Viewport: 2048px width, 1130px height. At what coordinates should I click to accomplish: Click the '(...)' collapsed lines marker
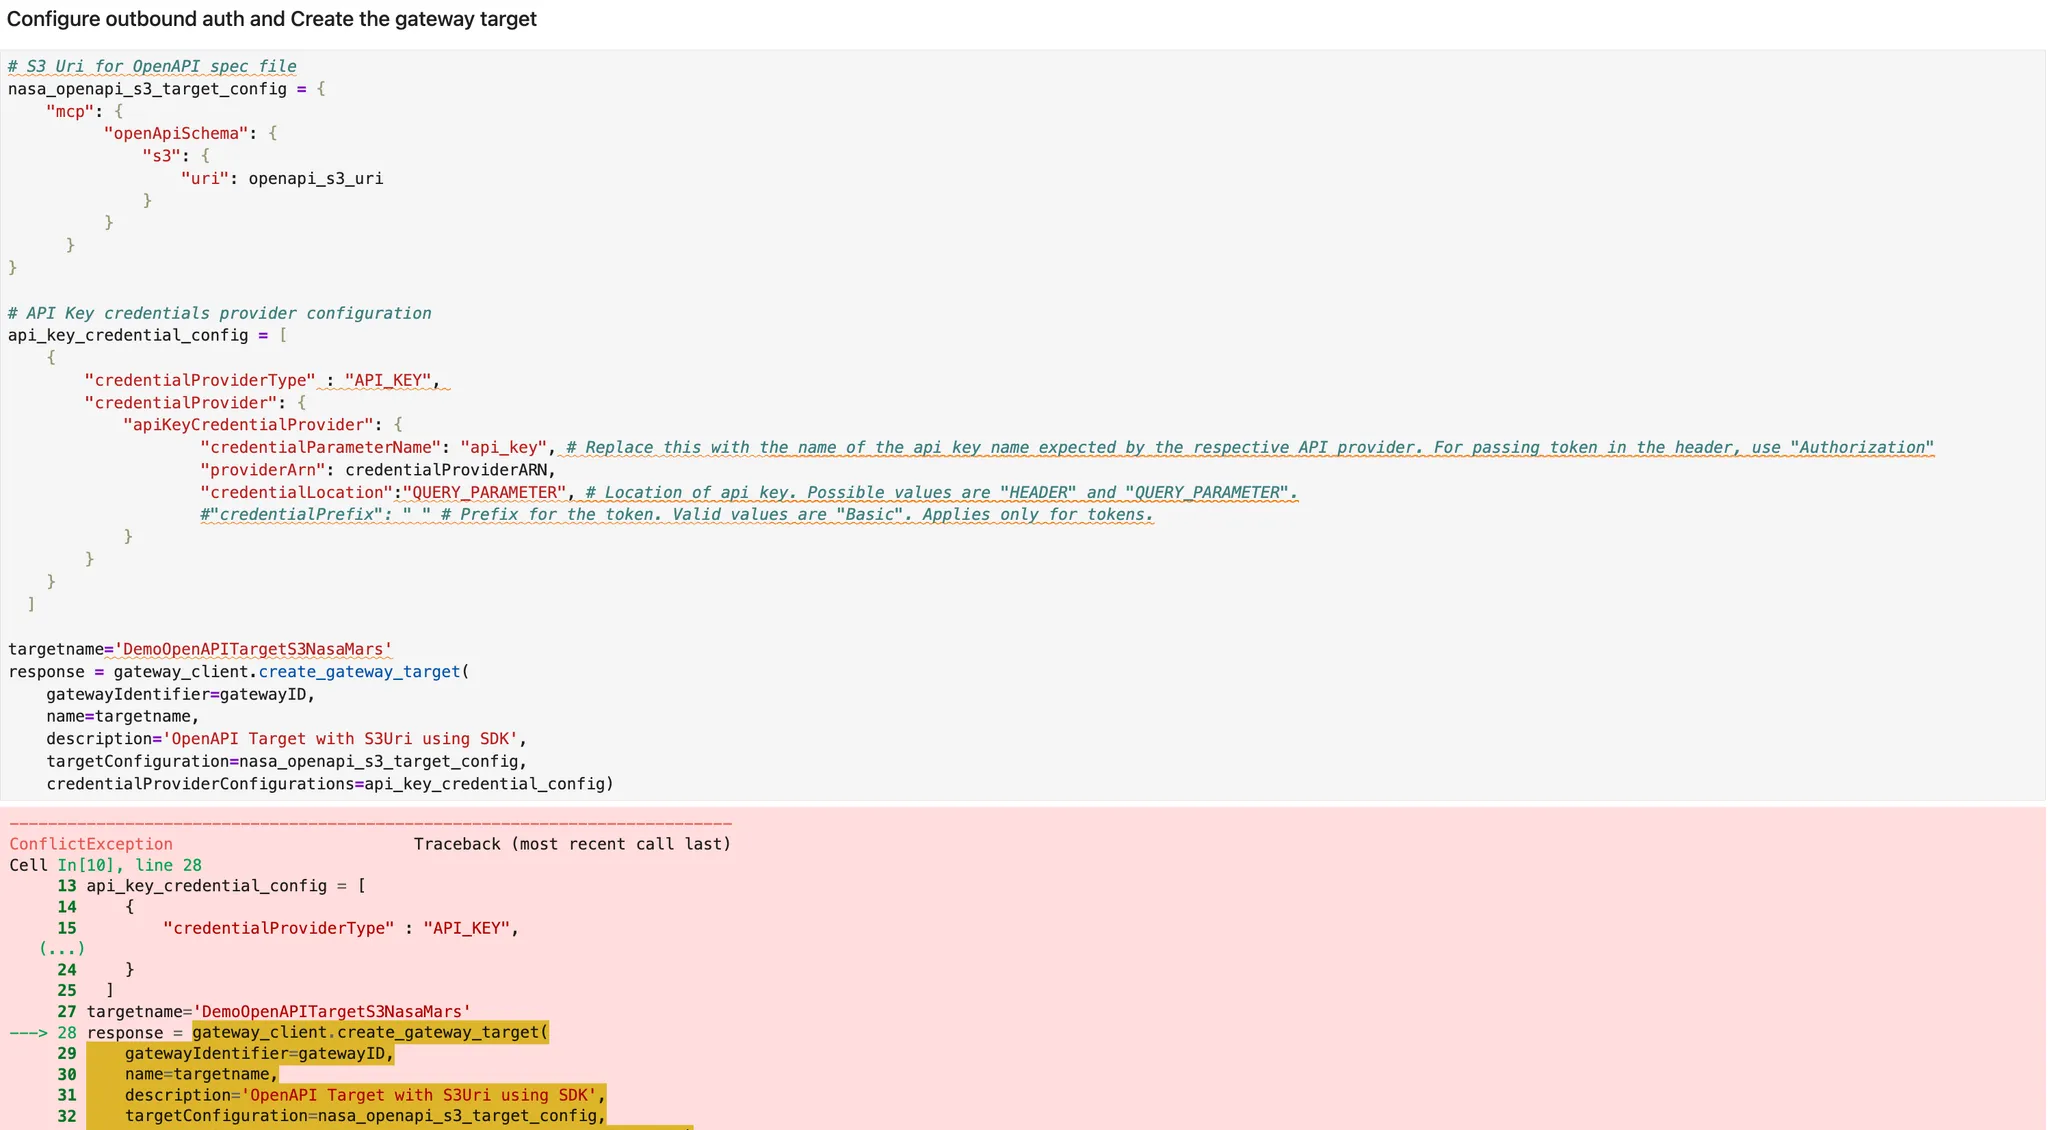click(x=62, y=948)
